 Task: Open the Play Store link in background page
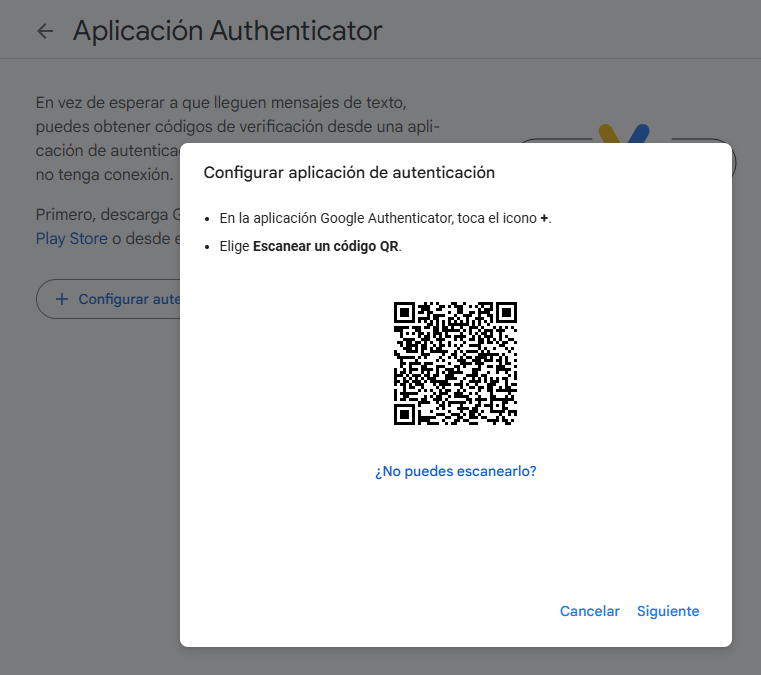[72, 239]
